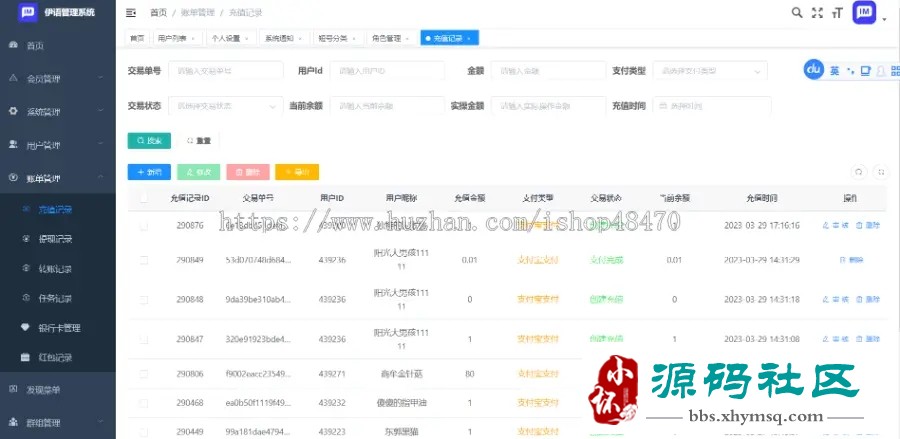Click the 交易单号 input field
The height and width of the screenshot is (439, 900).
tap(227, 72)
